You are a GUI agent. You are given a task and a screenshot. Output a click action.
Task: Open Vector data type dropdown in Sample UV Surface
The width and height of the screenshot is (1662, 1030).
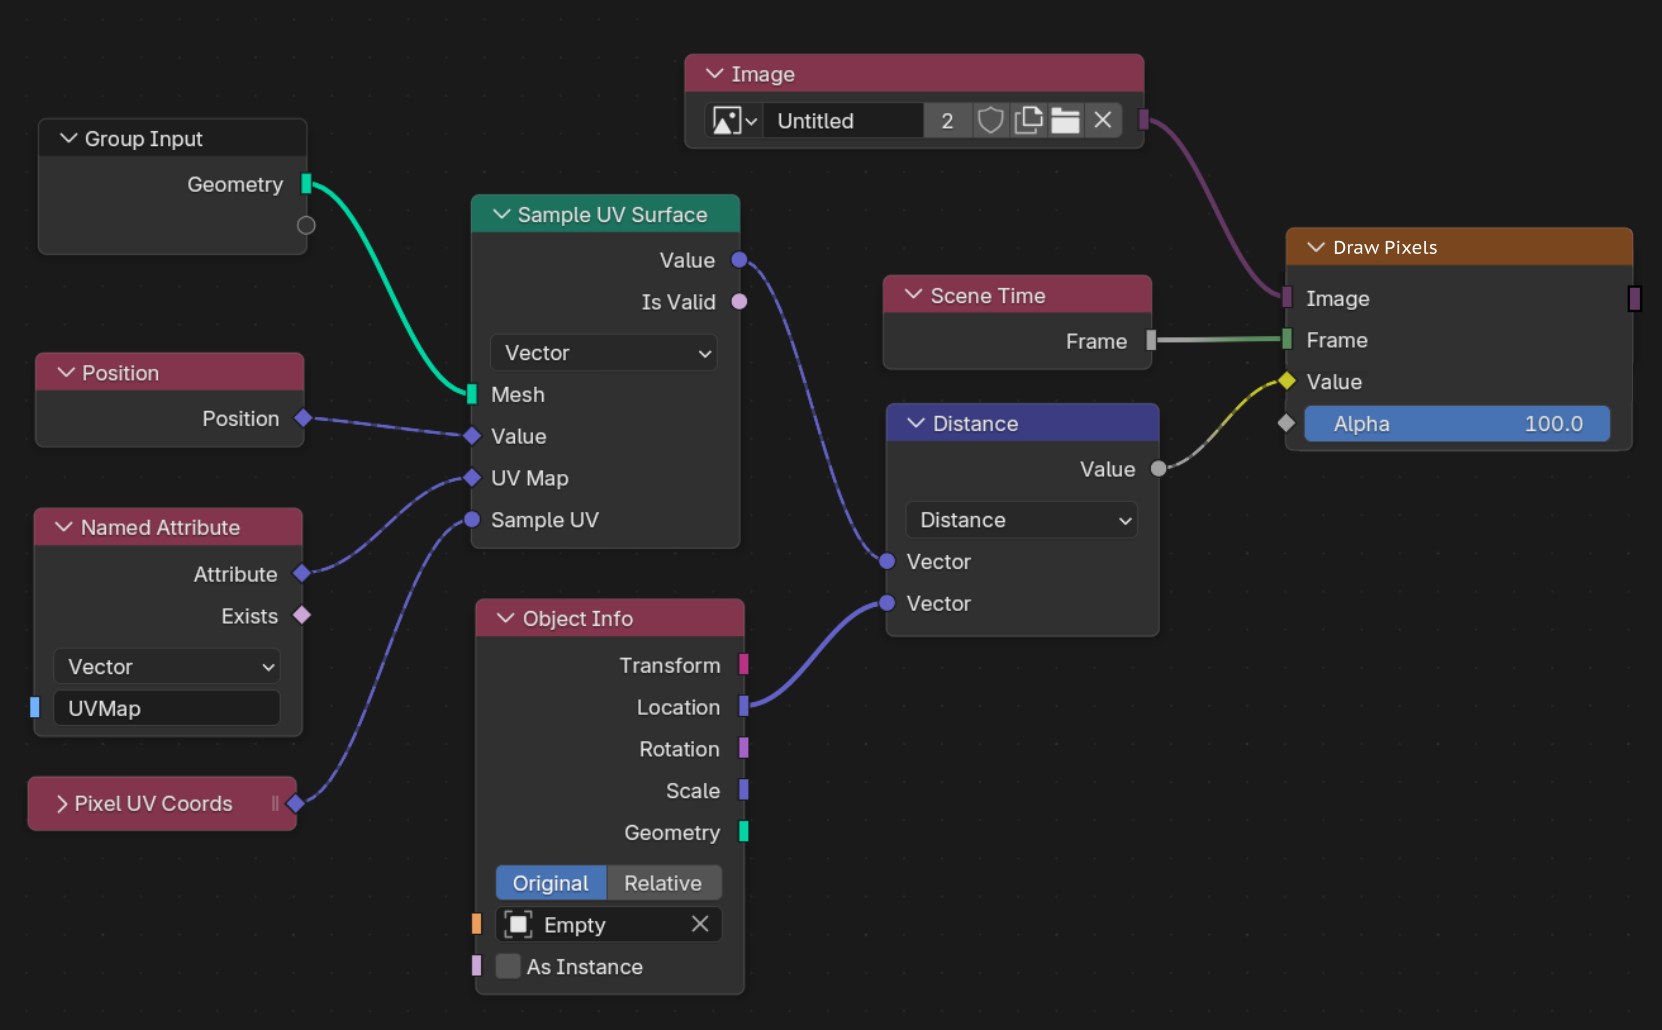coord(604,353)
